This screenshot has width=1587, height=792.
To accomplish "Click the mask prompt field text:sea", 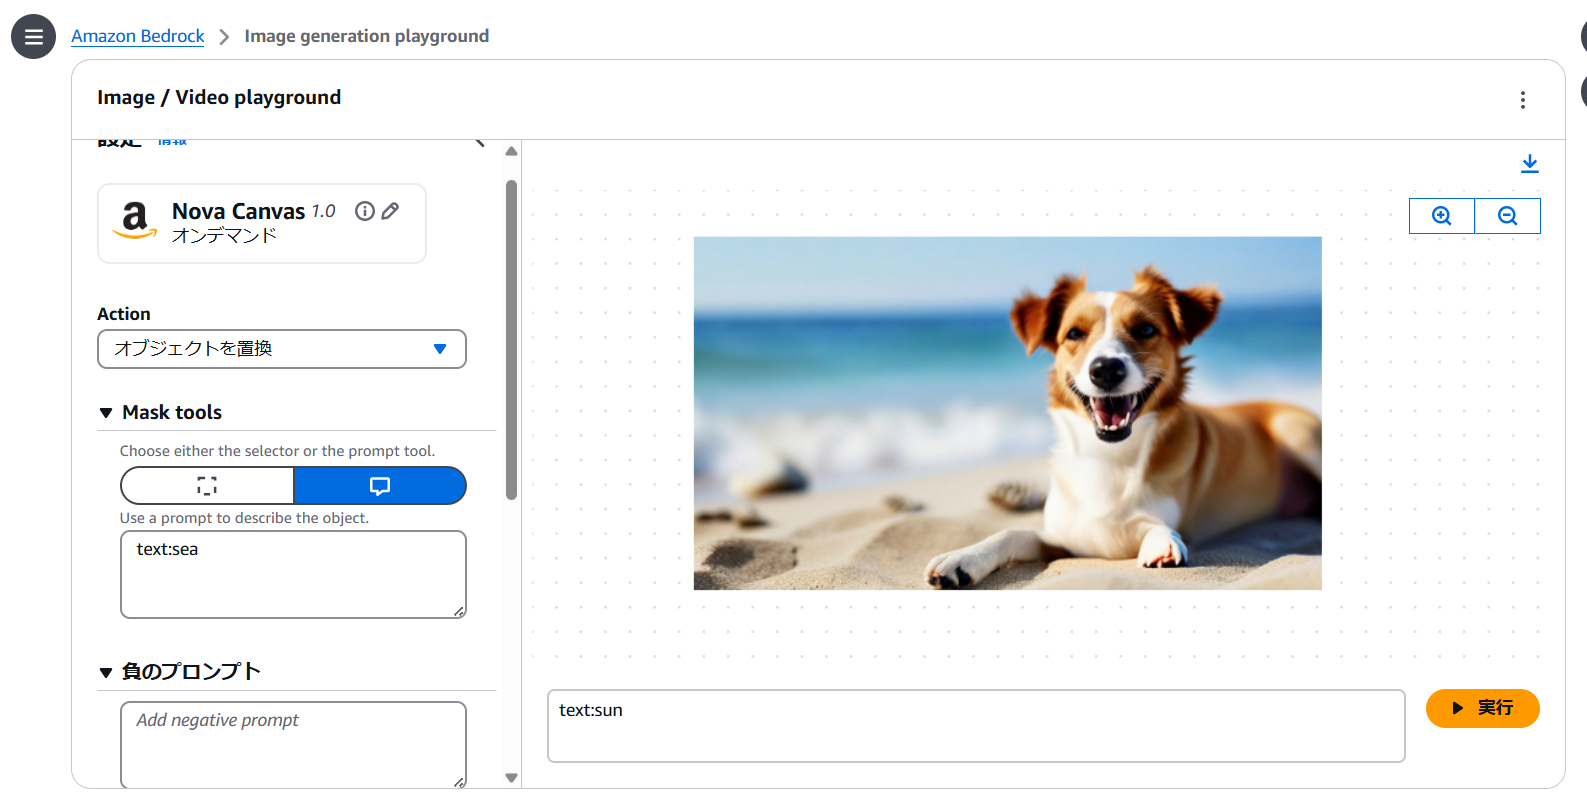I will [x=293, y=574].
